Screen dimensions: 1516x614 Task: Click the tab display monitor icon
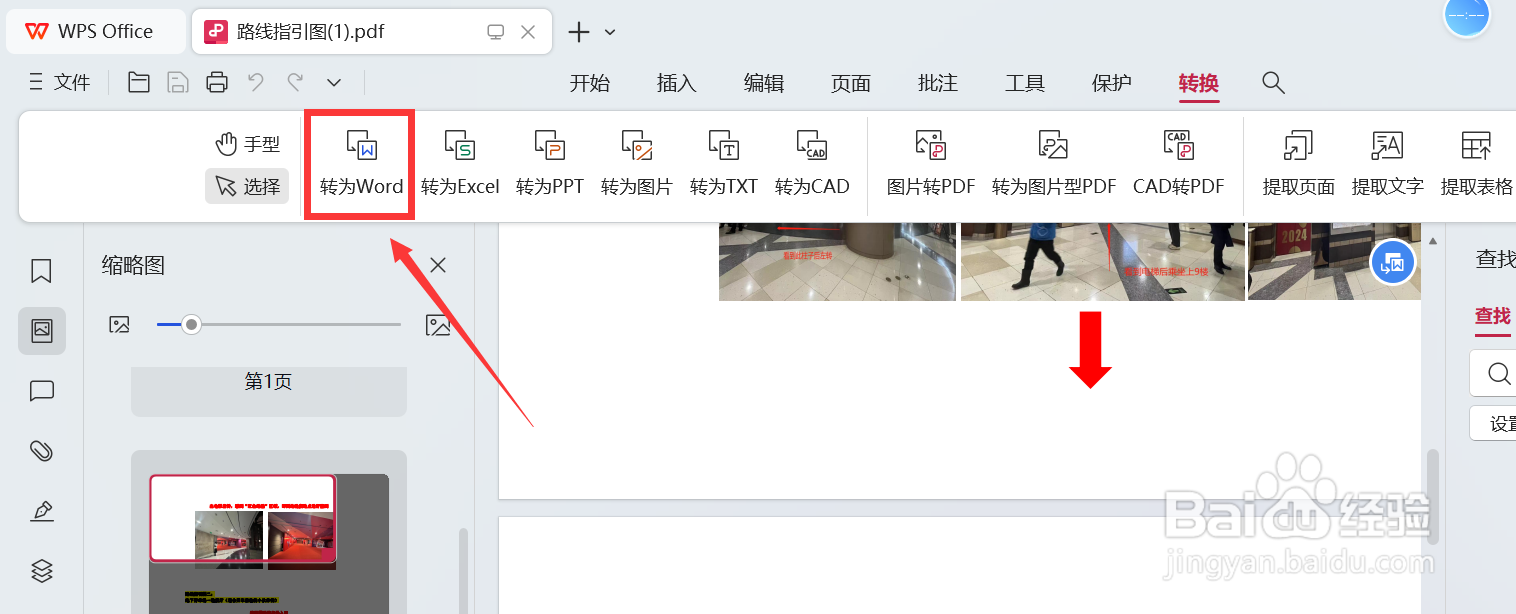click(x=495, y=32)
